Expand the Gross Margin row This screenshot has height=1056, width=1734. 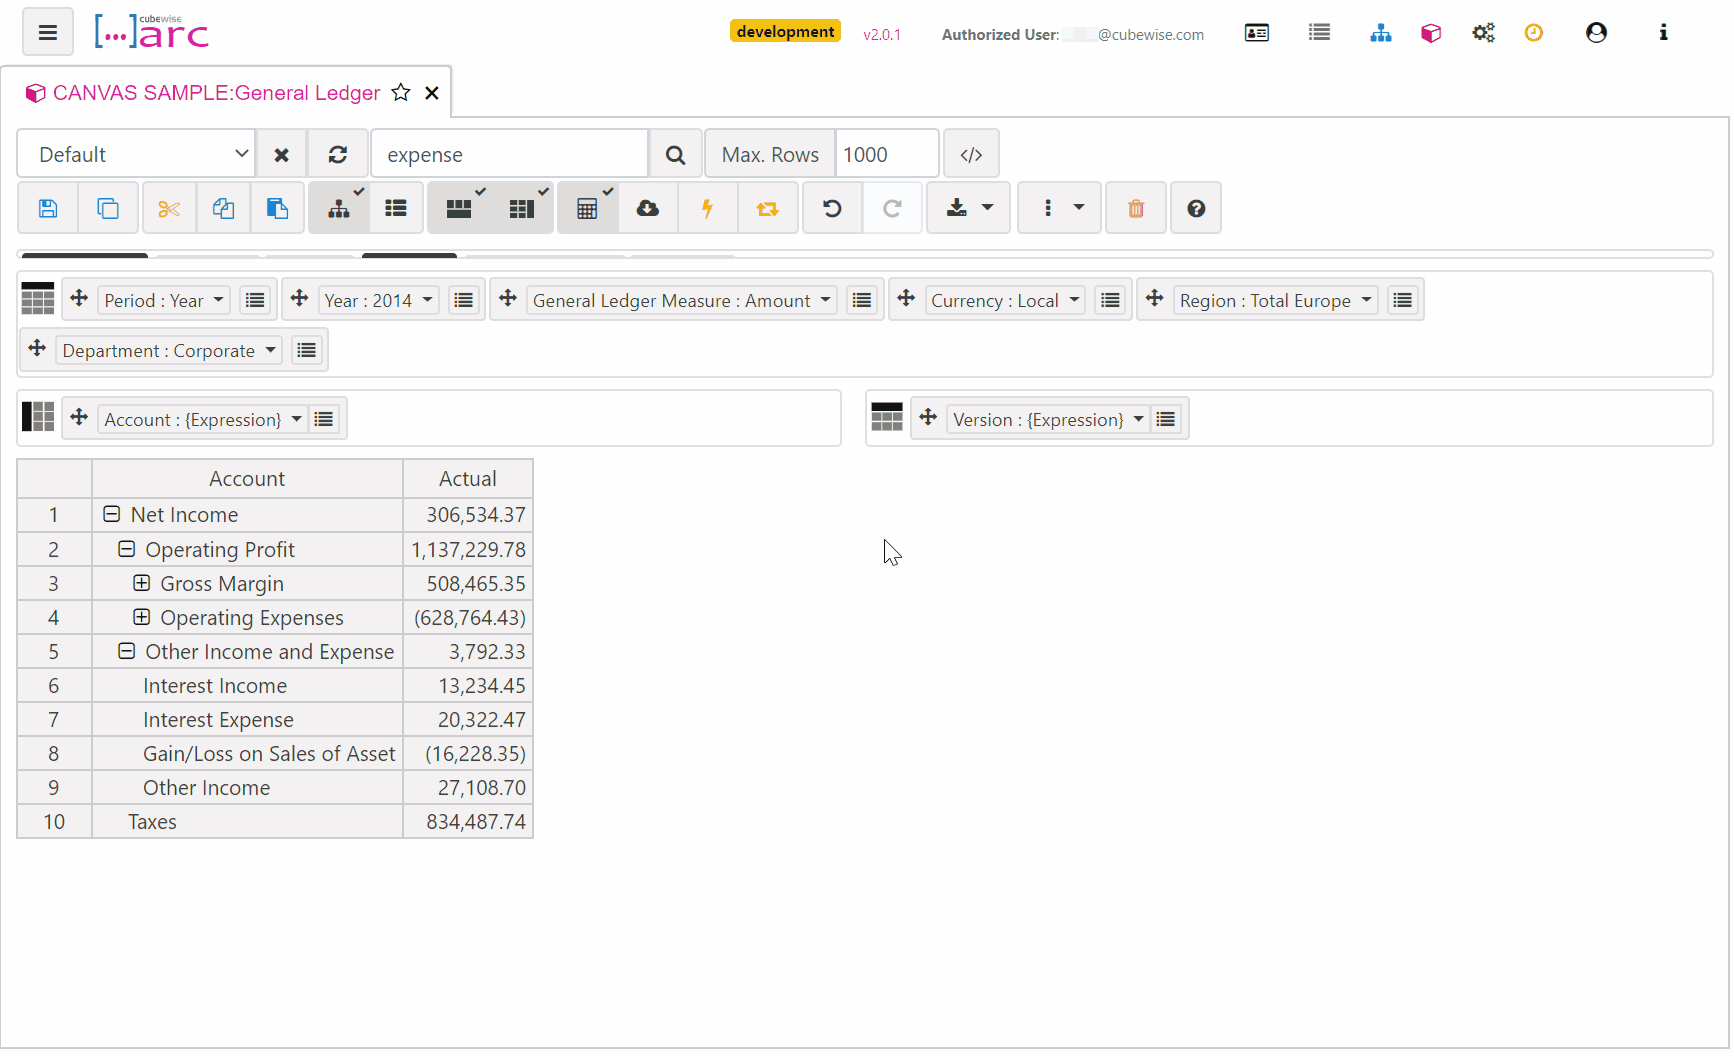pos(142,583)
